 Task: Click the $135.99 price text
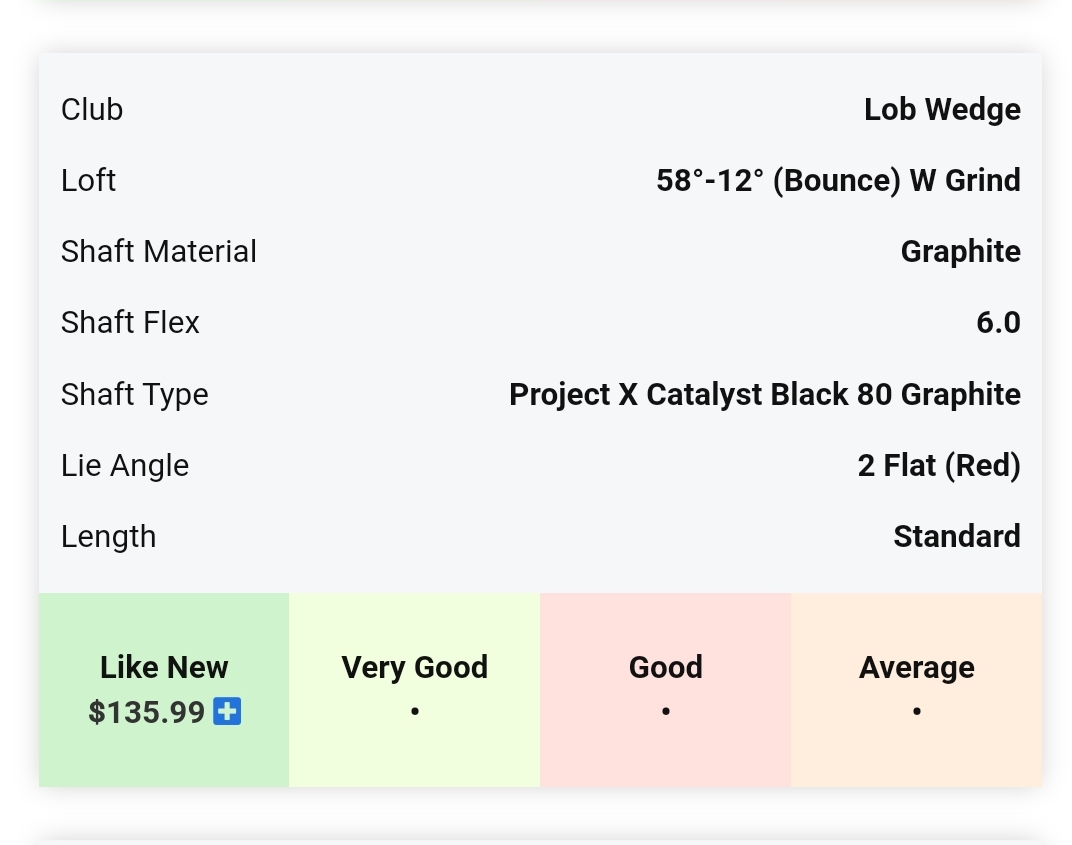pyautogui.click(x=147, y=712)
